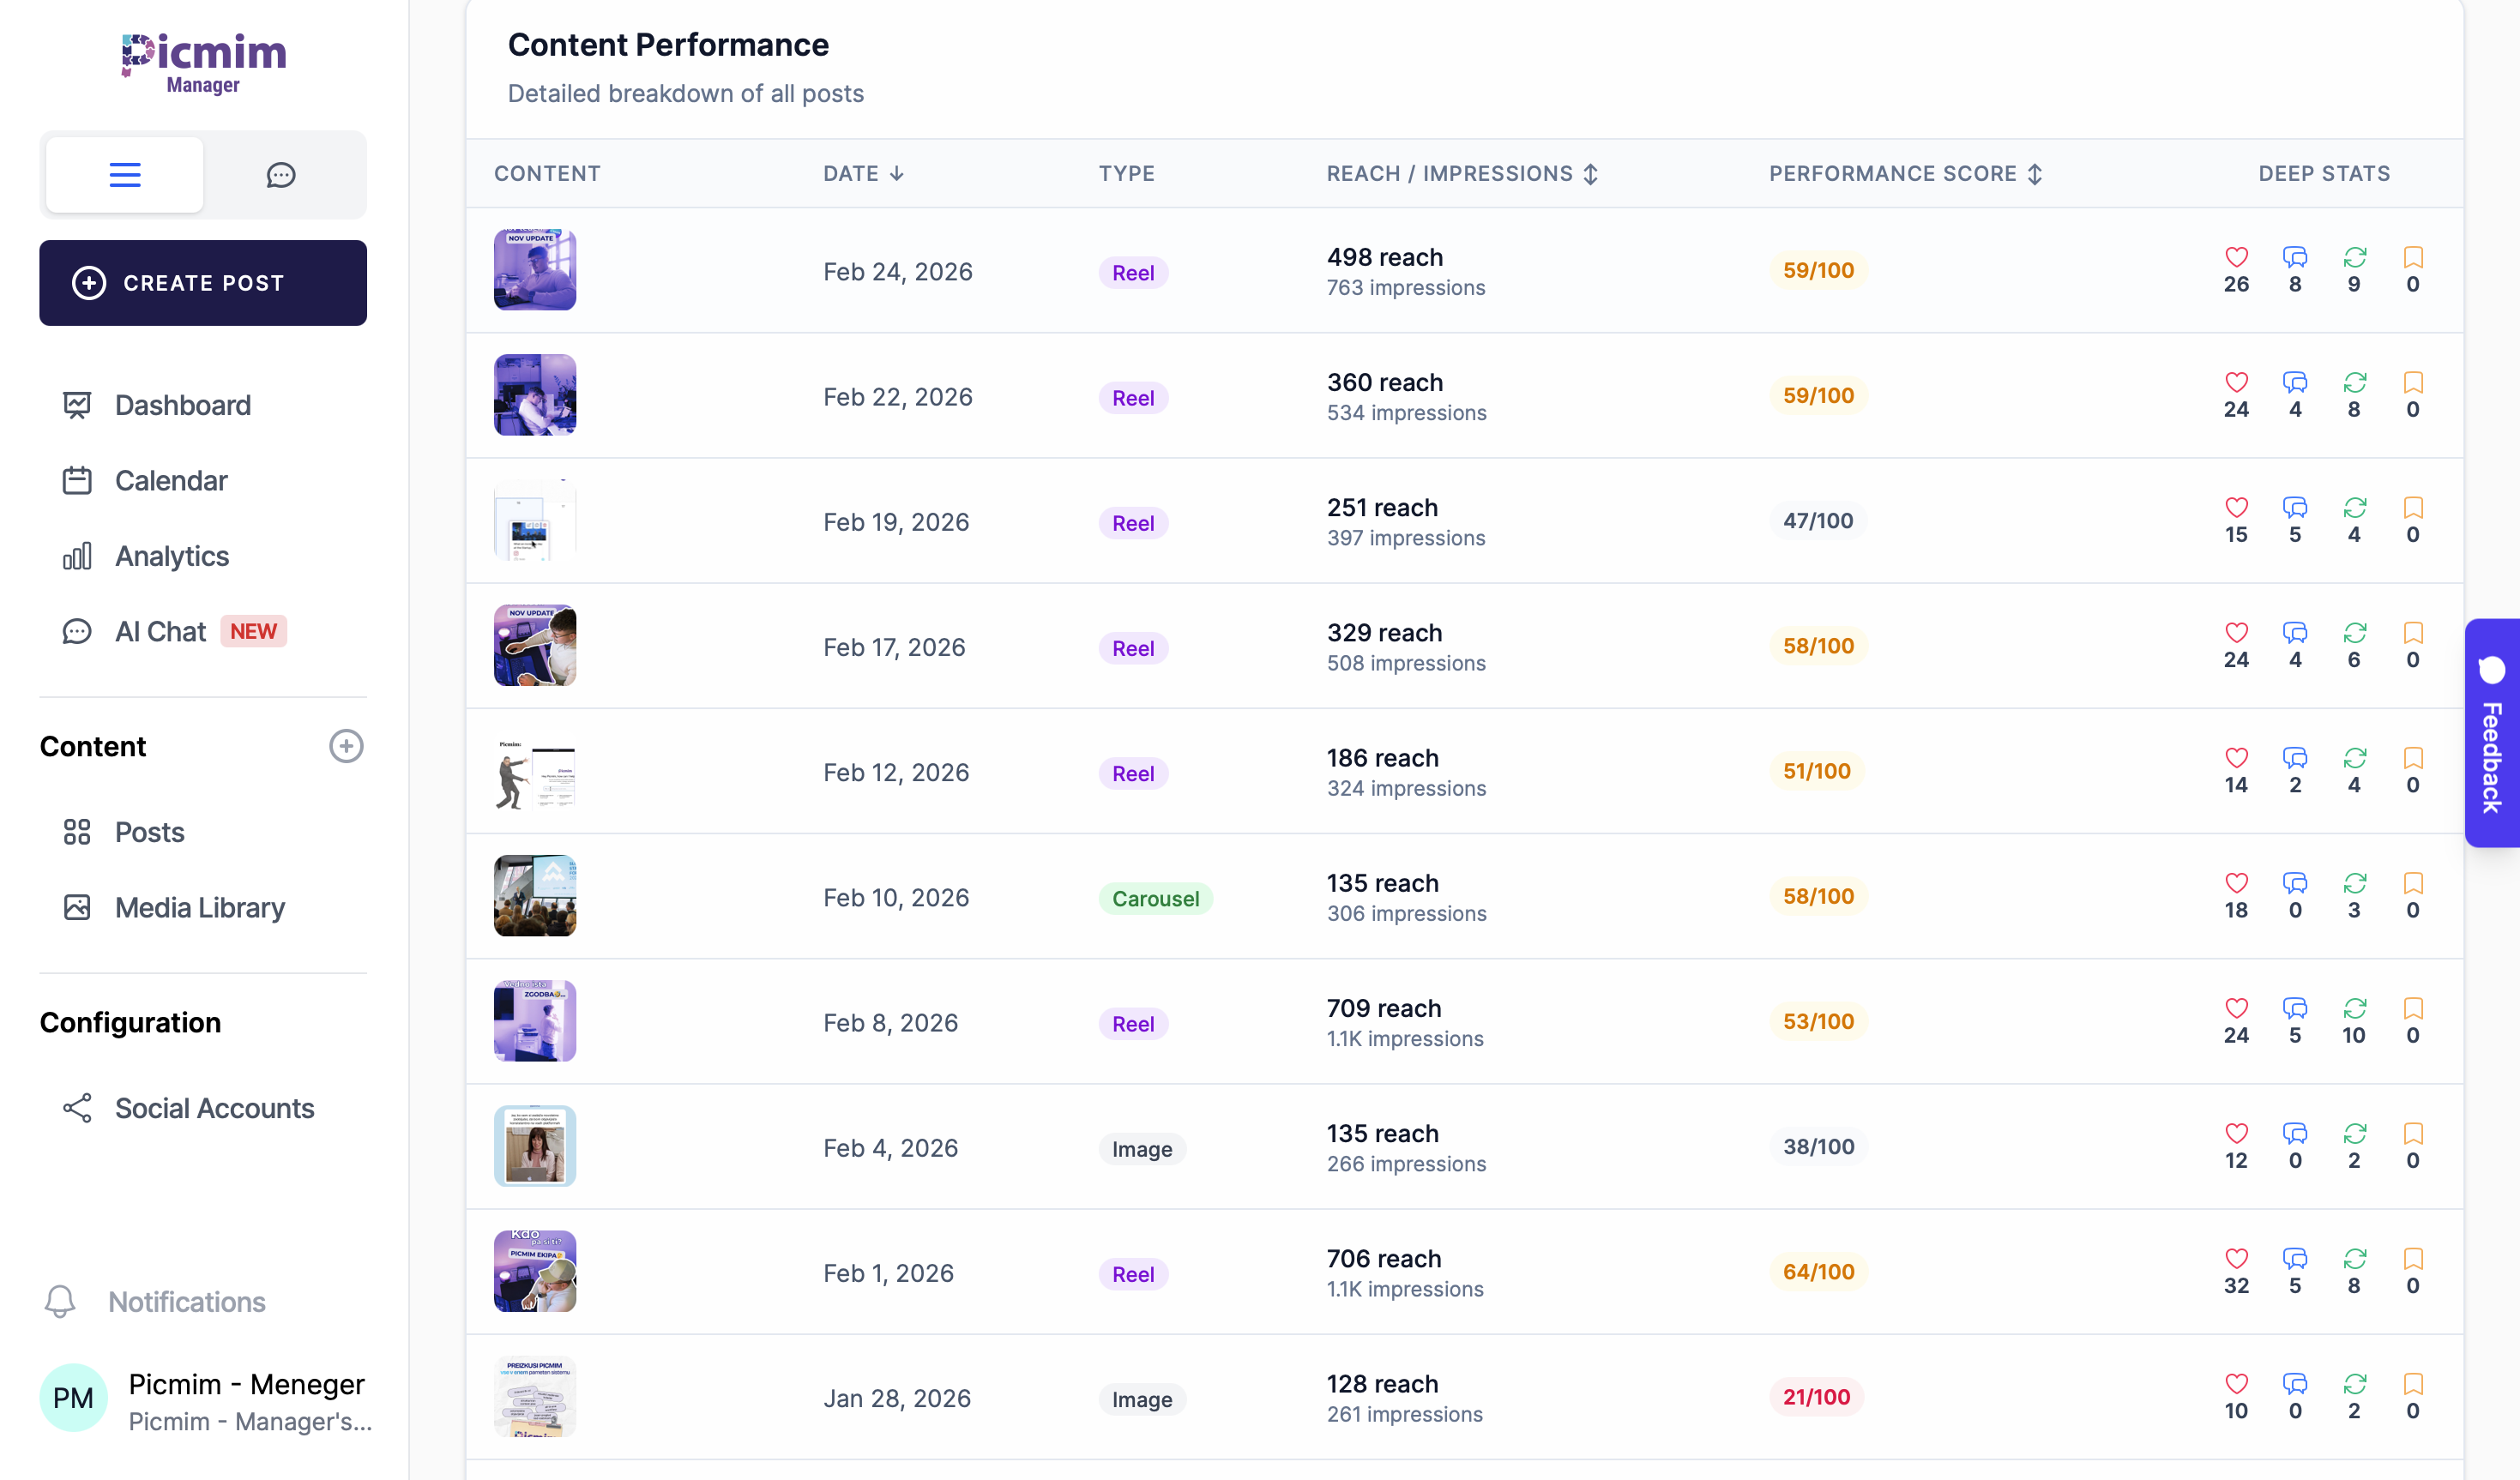Open Social Accounts configuration
This screenshot has height=1480, width=2520.
214,1108
